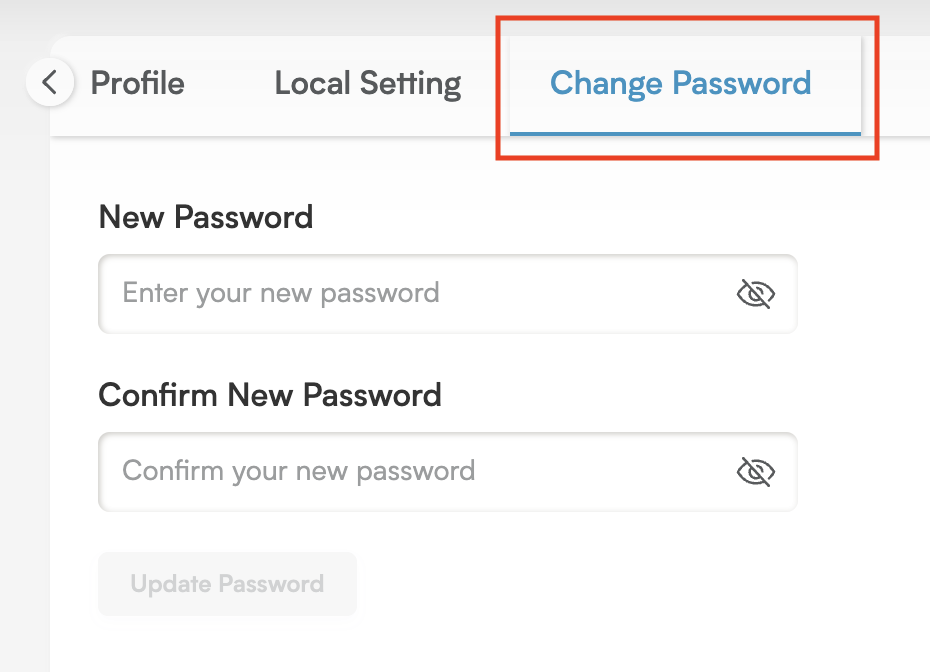930x672 pixels.
Task: Click the 'Local Setting' tab label
Action: coord(368,83)
